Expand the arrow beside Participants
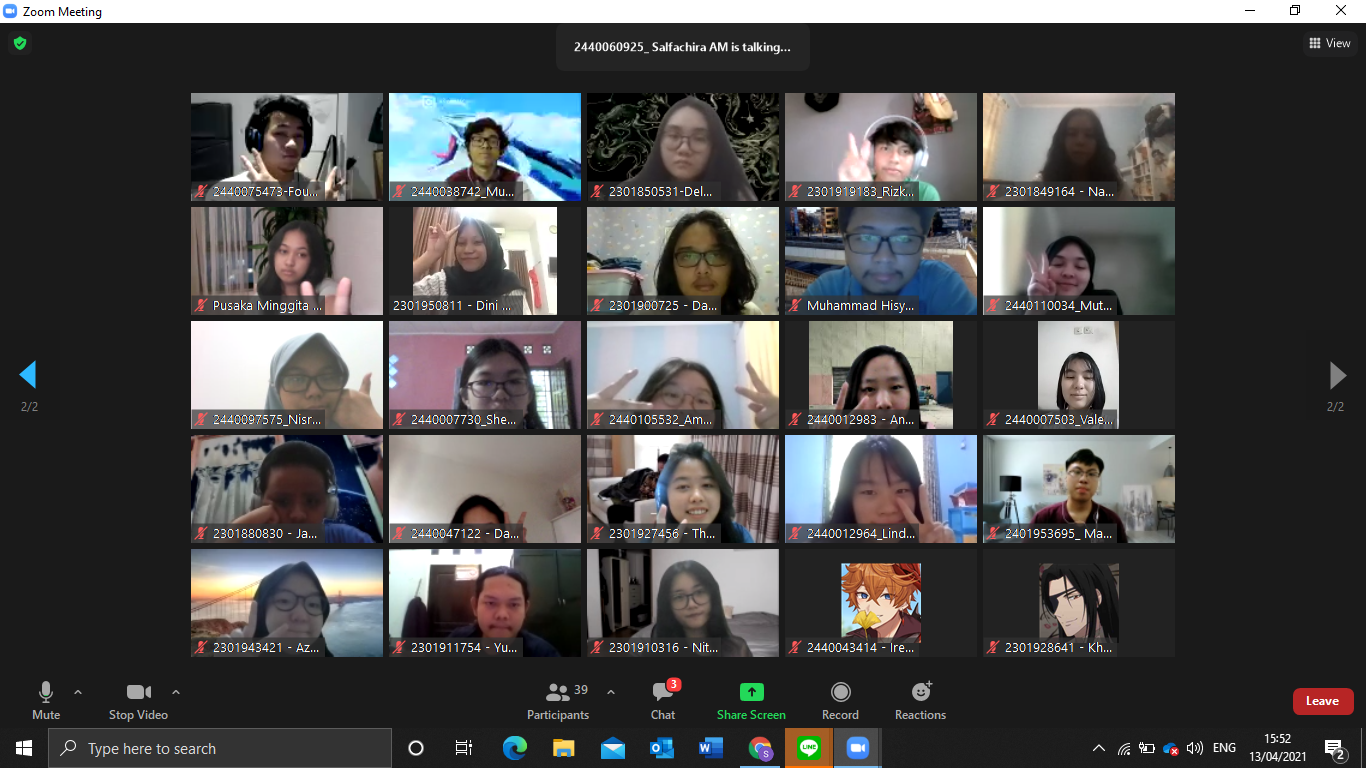 pos(611,692)
